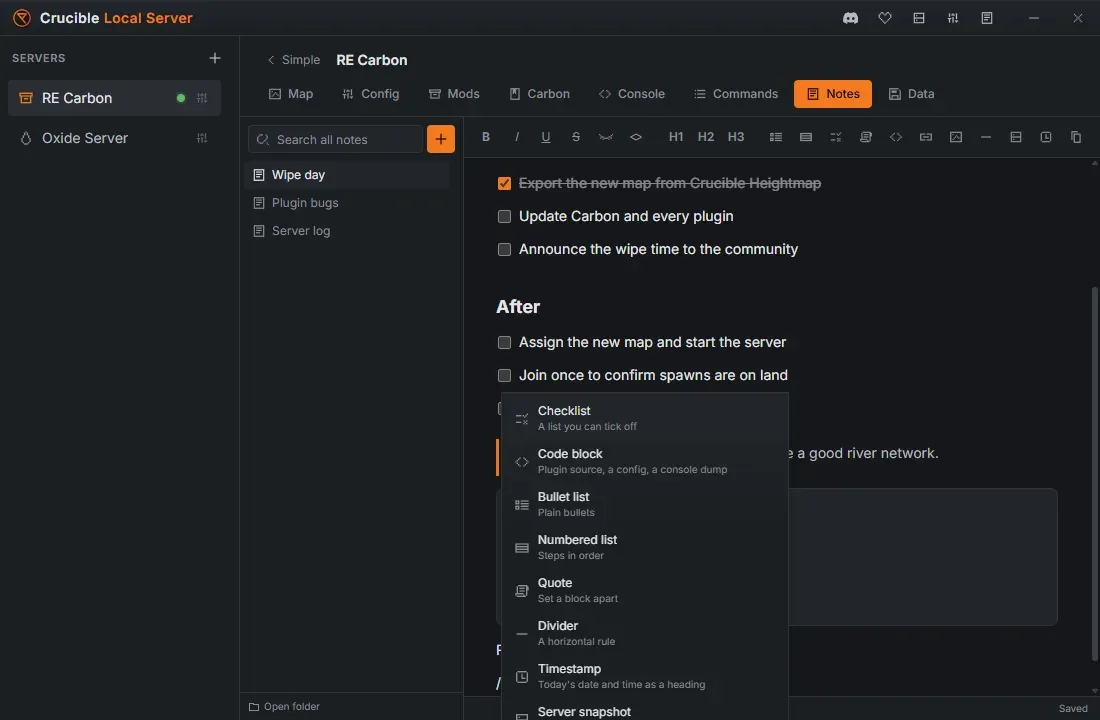
Task: Insert a bullet list using the toolbar icon
Action: pos(776,137)
